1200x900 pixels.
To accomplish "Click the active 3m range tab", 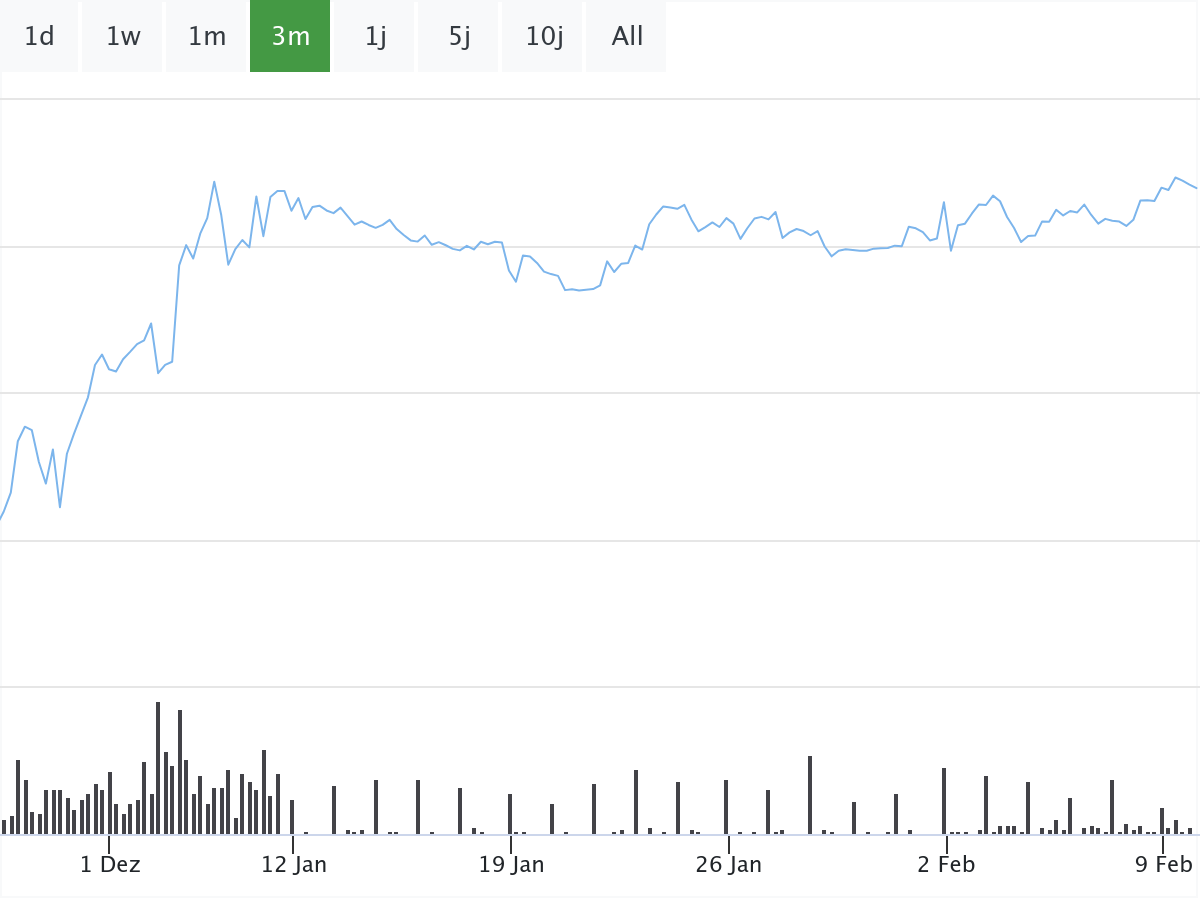I will tap(290, 37).
